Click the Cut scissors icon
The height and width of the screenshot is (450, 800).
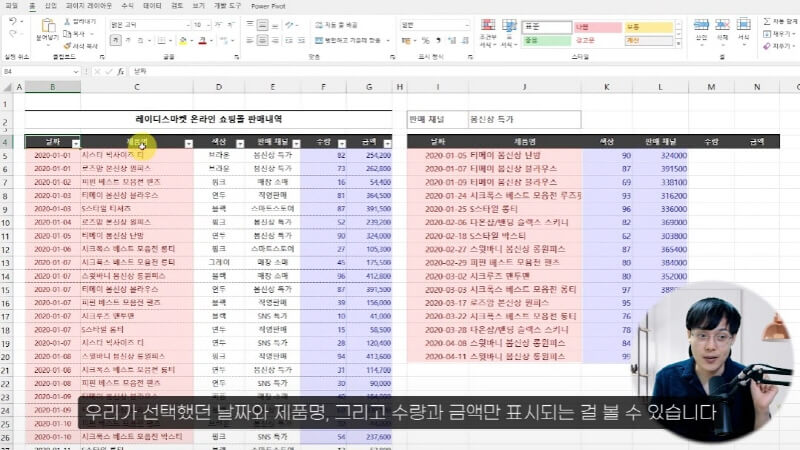(67, 21)
